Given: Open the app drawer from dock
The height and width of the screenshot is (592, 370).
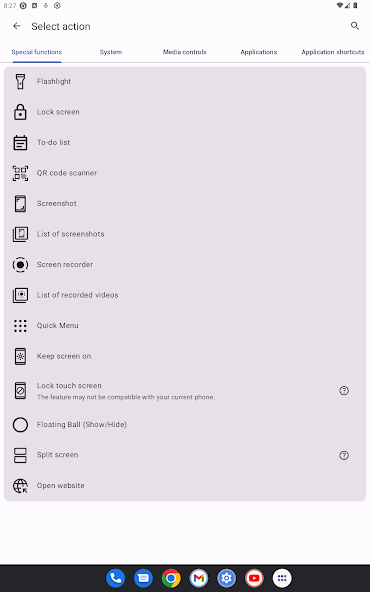Looking at the screenshot, I should 282,578.
